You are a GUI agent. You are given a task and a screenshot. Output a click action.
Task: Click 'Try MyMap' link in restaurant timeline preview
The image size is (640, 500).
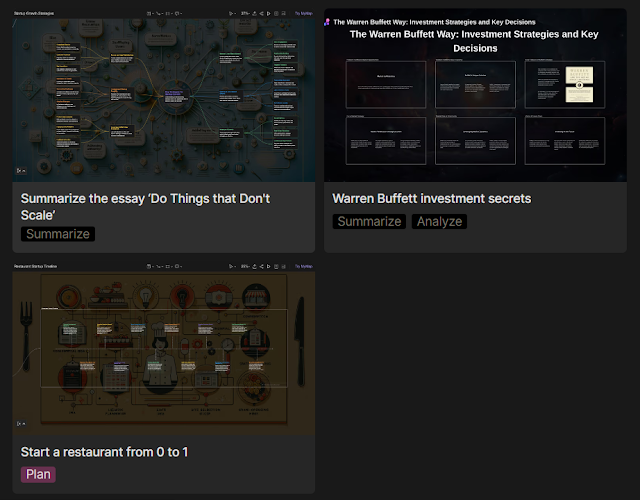pos(304,266)
